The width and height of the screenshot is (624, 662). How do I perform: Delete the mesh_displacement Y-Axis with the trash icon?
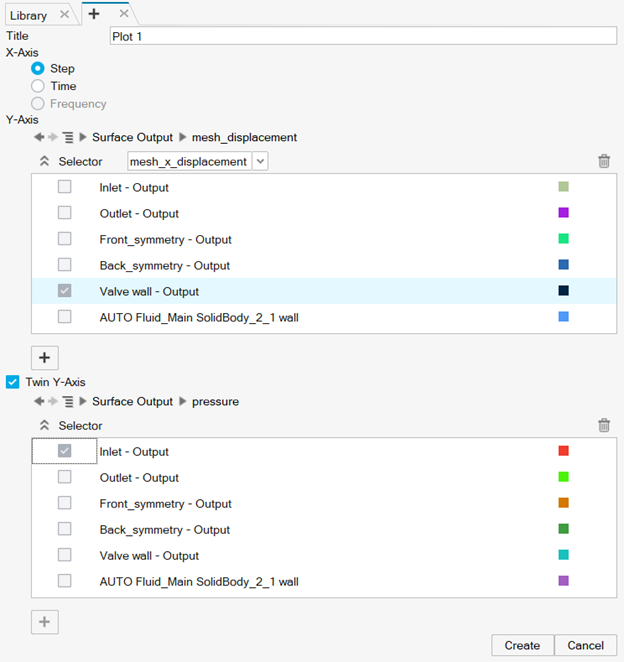604,161
